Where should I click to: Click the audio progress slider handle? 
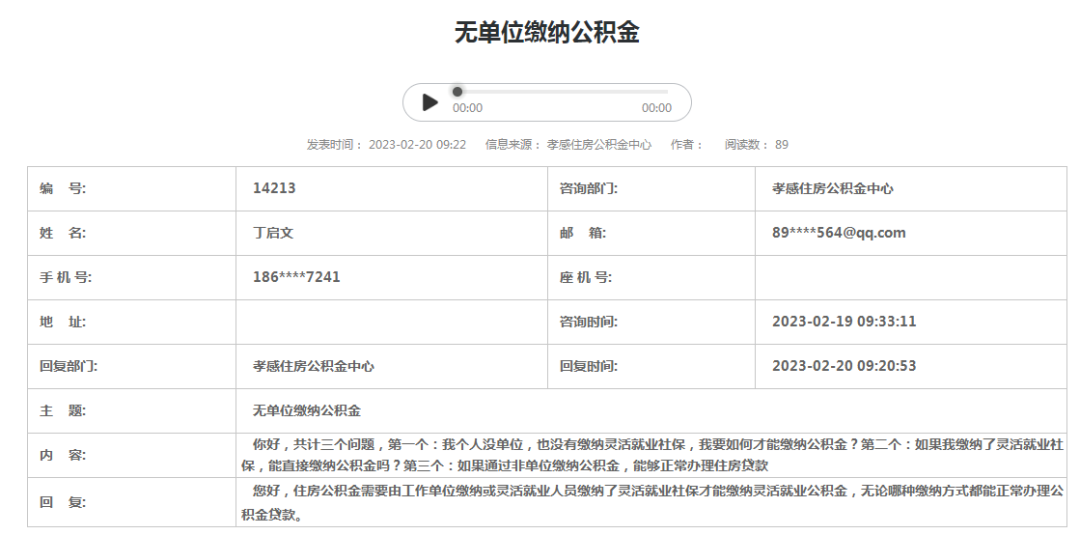457,91
